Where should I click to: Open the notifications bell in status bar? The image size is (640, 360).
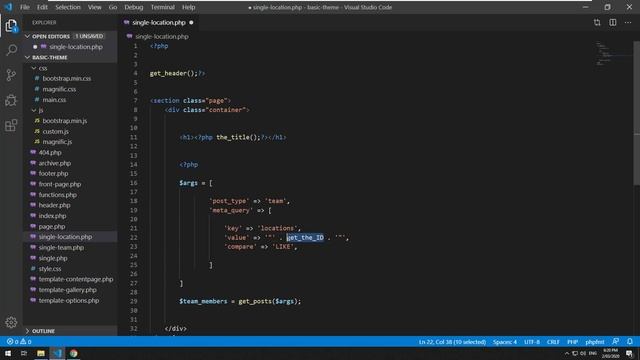click(630, 342)
